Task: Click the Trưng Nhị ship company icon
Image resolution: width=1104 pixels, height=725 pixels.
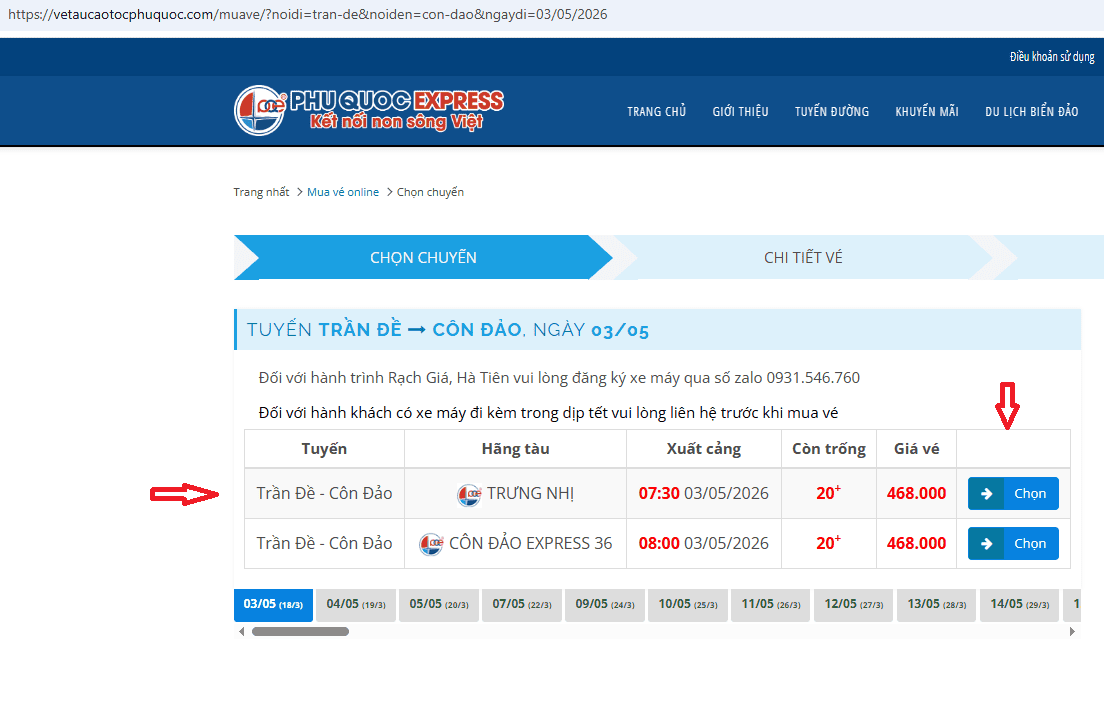Action: pos(469,495)
